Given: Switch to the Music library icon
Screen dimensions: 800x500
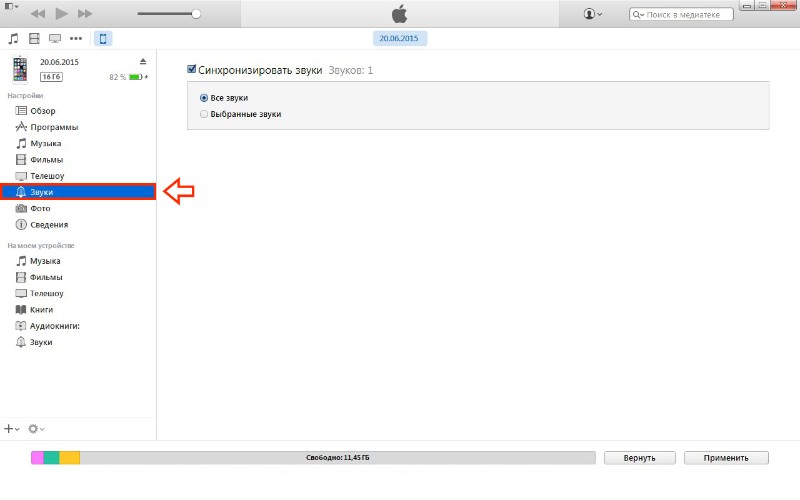Looking at the screenshot, I should tap(14, 38).
